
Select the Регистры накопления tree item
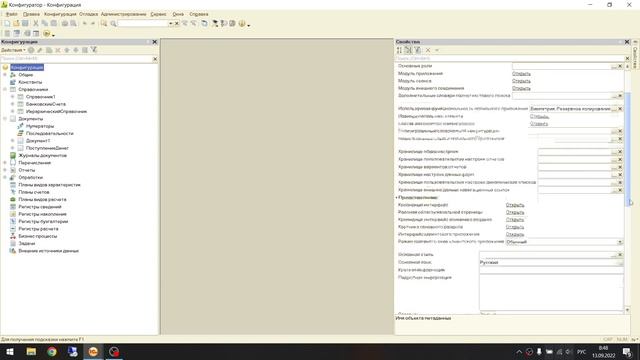pyautogui.click(x=42, y=214)
